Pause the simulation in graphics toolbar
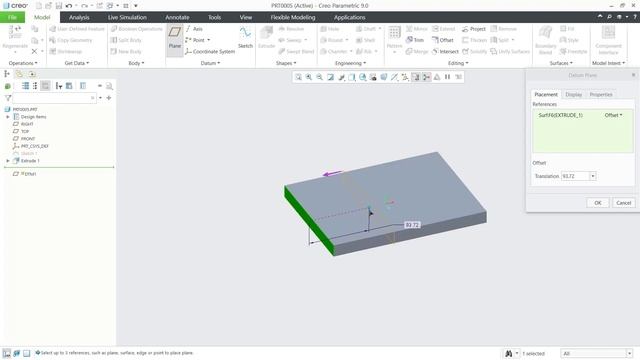640x360 pixels. tap(447, 77)
